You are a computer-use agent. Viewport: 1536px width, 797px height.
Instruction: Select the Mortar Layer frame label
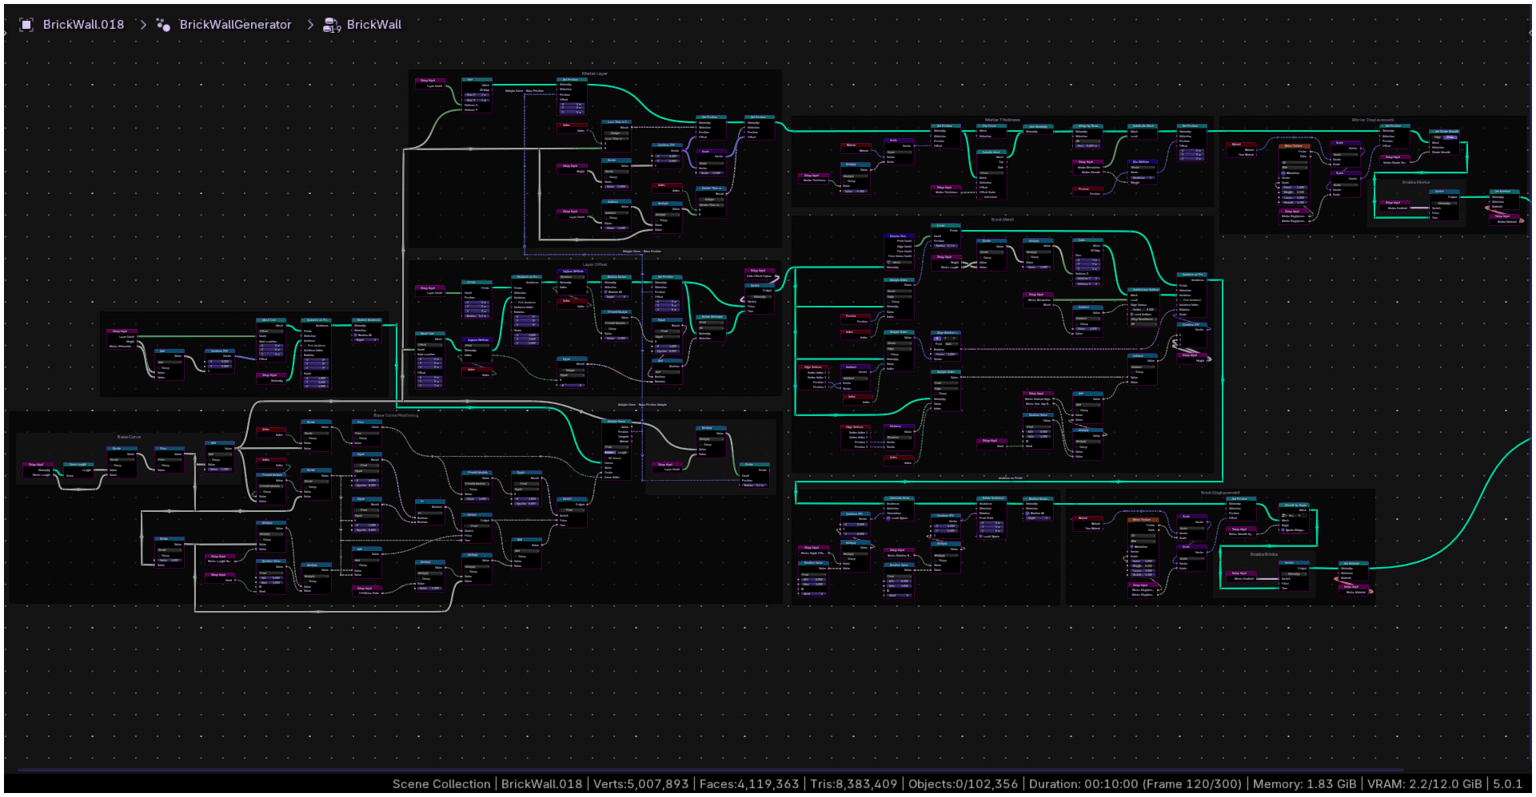594,73
